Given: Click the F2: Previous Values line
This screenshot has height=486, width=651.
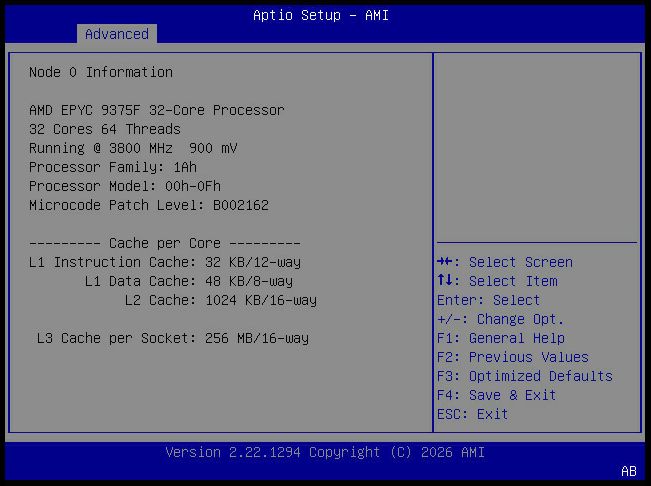Looking at the screenshot, I should point(513,357).
